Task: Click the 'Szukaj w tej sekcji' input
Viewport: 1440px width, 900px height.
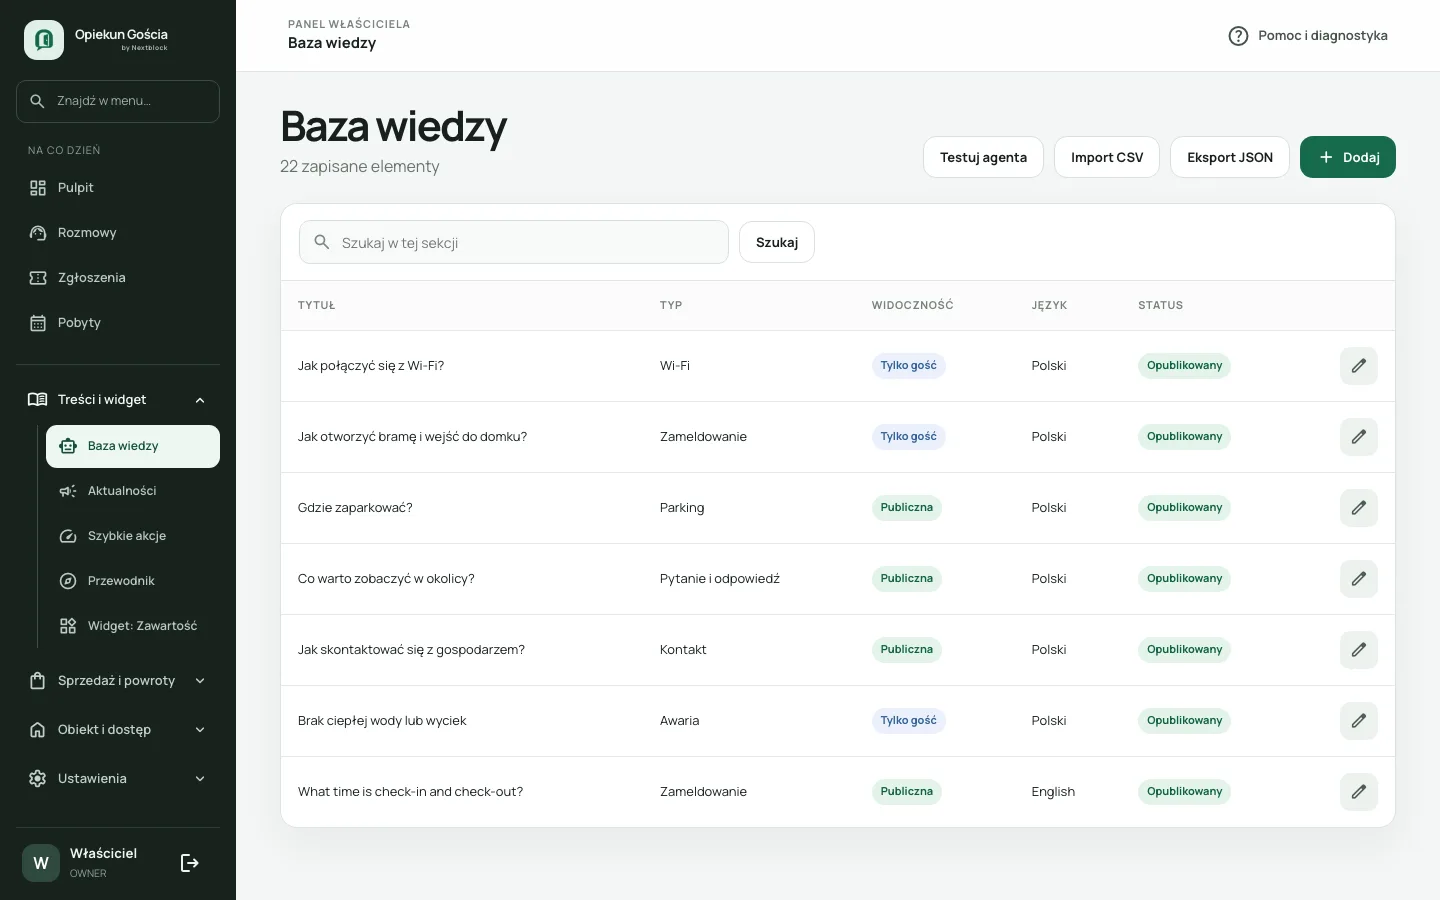Action: (x=514, y=242)
